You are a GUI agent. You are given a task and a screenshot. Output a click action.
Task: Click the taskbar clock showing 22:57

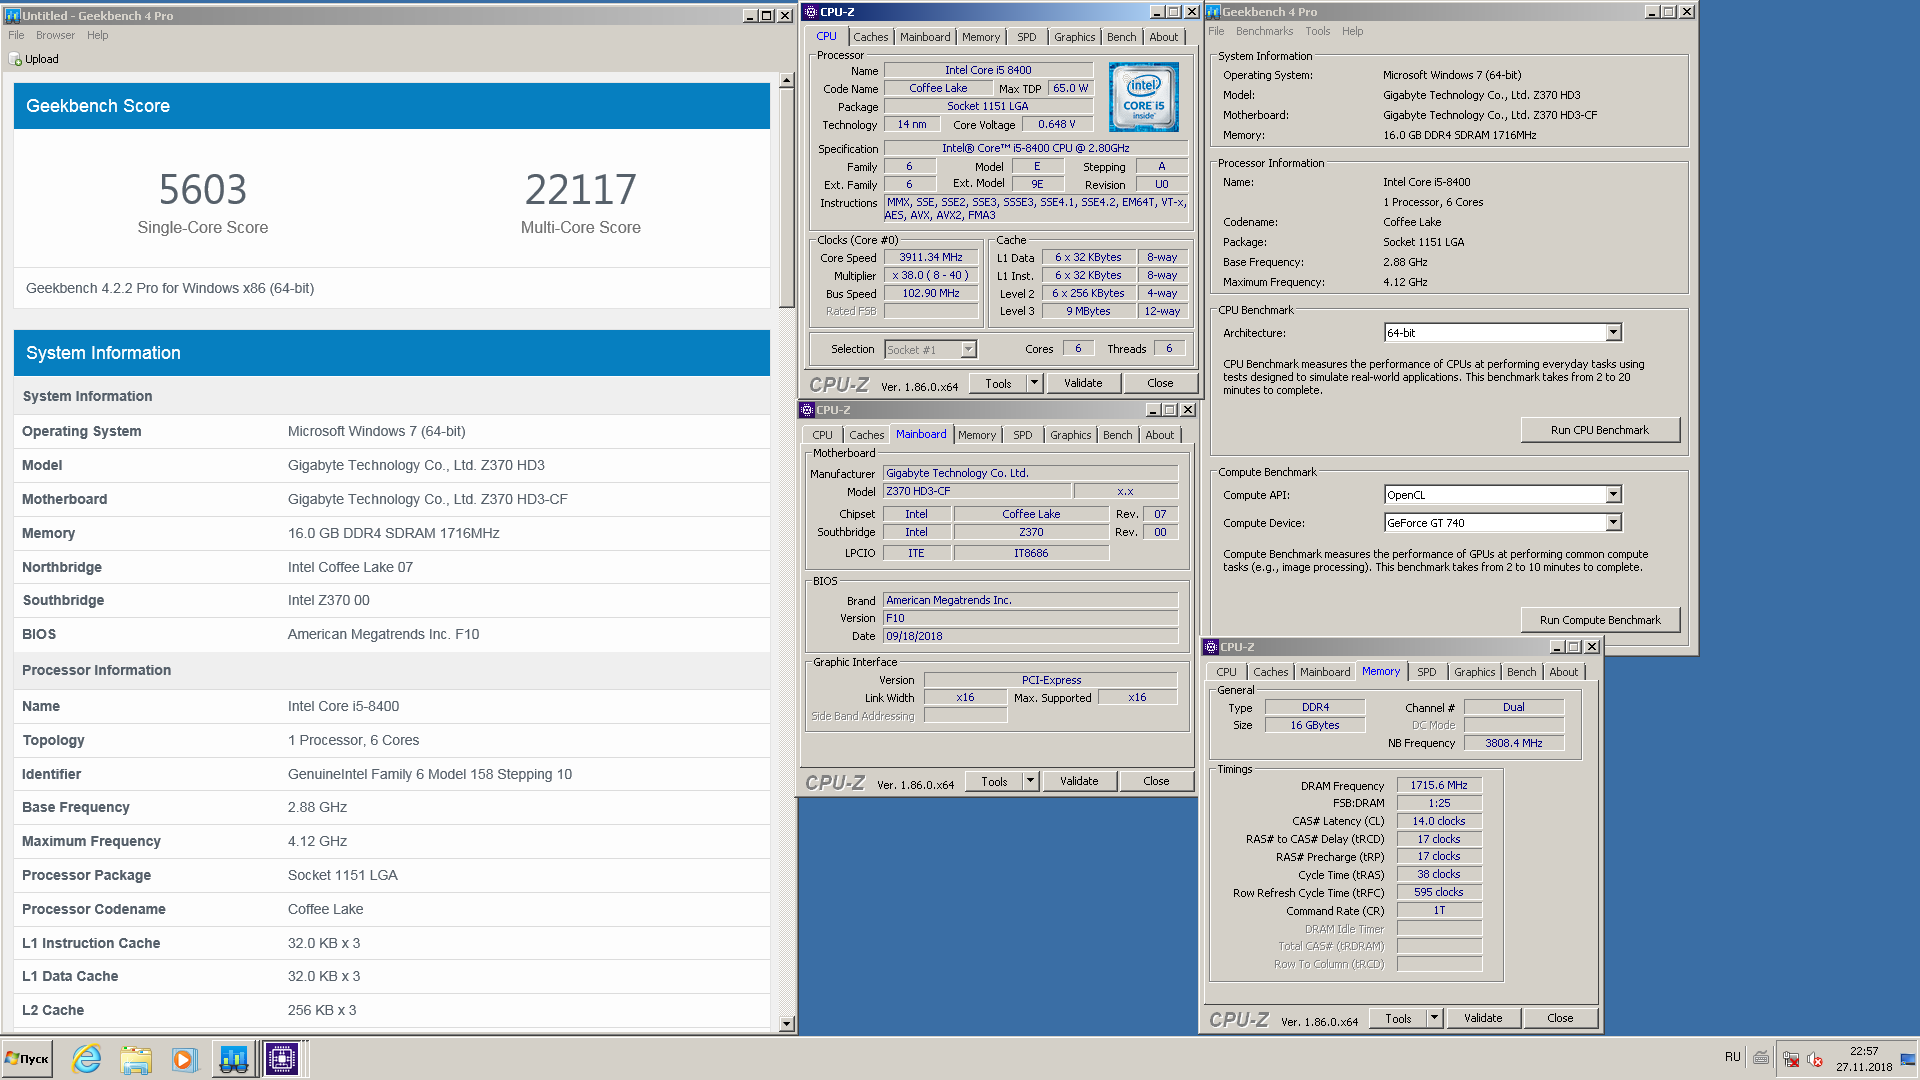1864,1059
